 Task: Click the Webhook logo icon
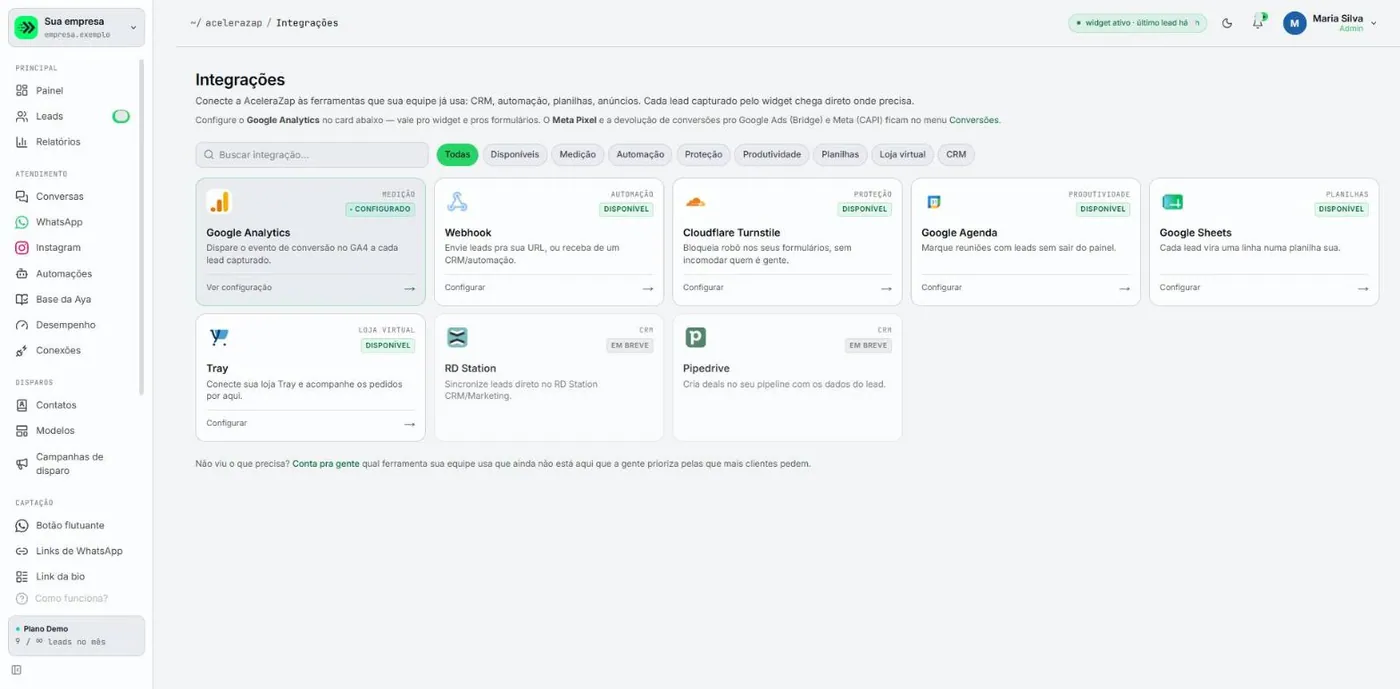tap(457, 202)
